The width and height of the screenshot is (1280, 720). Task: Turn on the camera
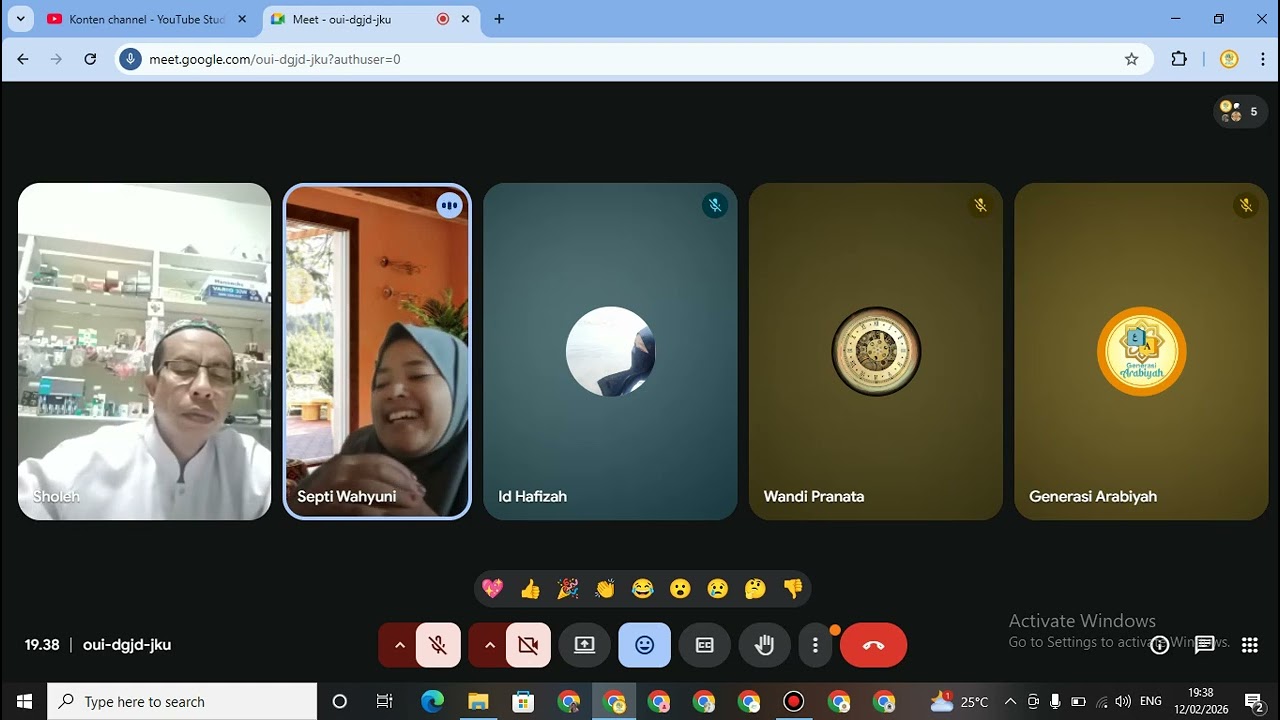(528, 645)
